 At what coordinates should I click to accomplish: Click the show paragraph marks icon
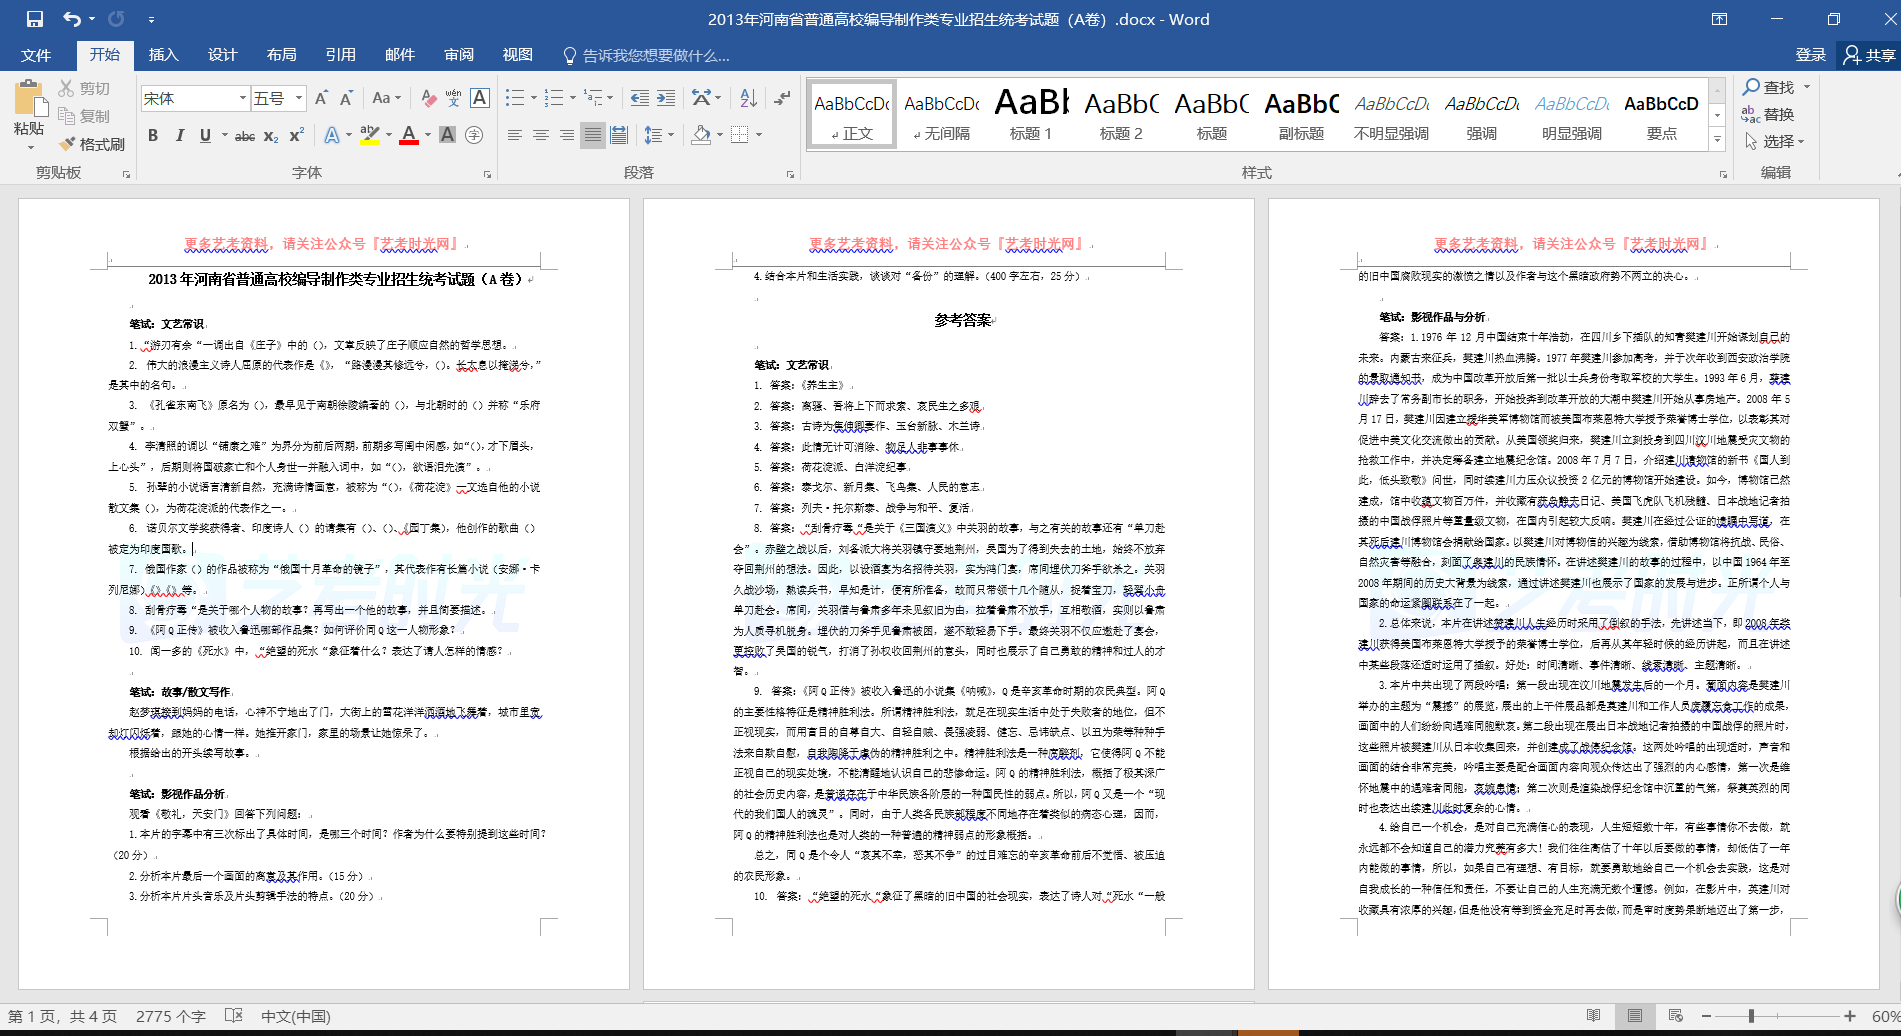coord(782,98)
